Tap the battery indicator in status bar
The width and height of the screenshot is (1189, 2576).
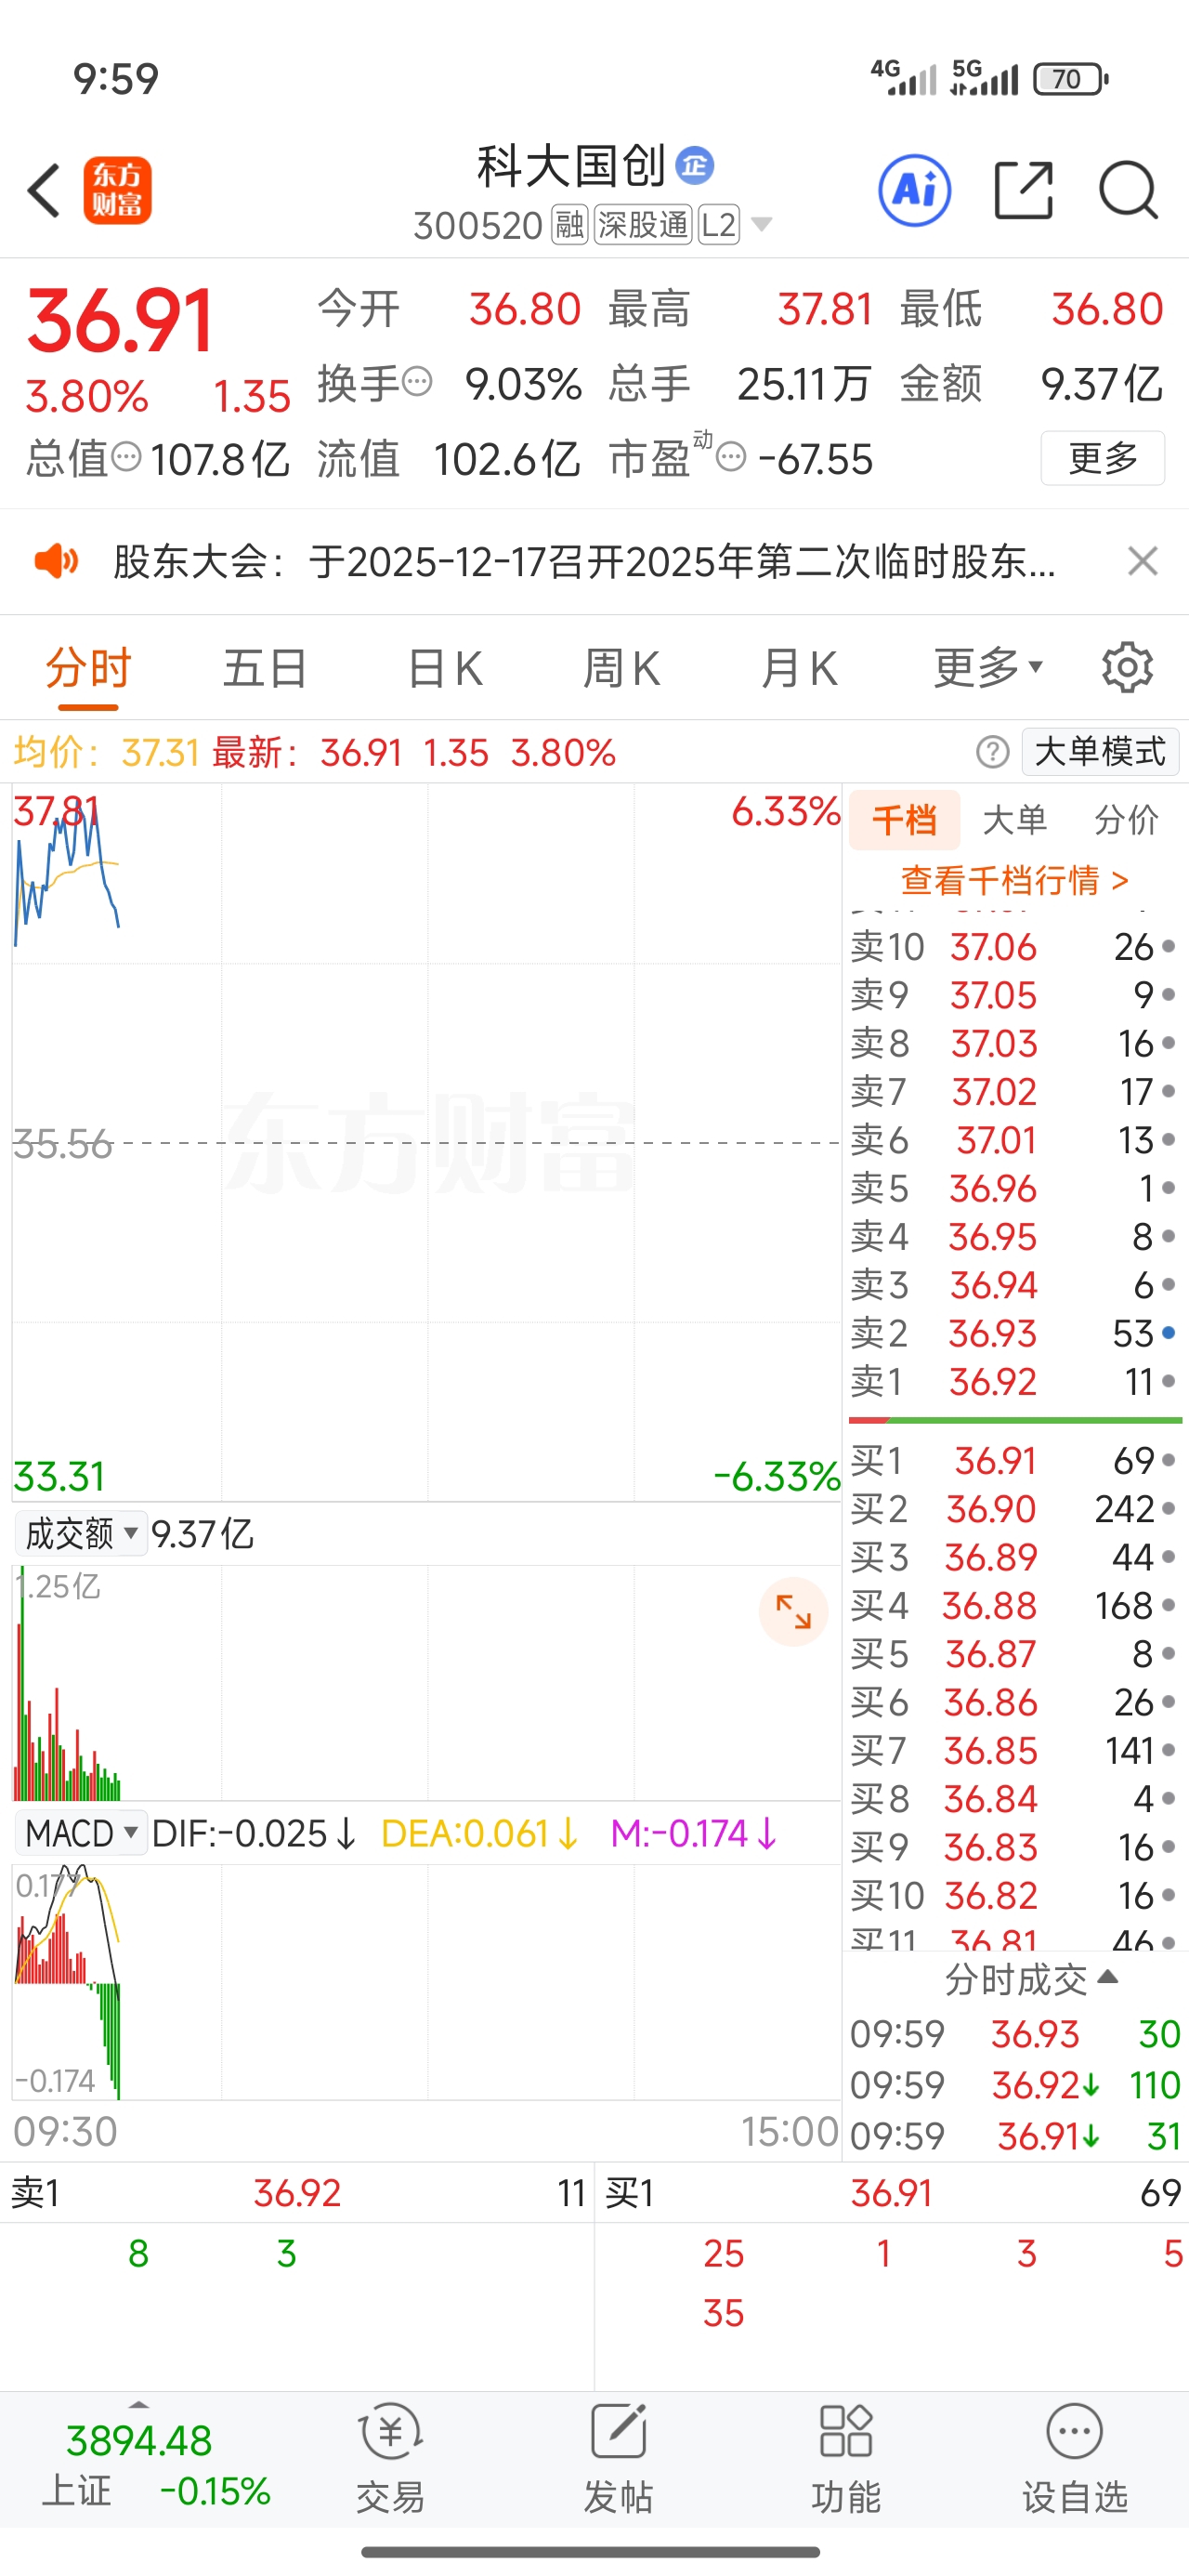click(1071, 79)
